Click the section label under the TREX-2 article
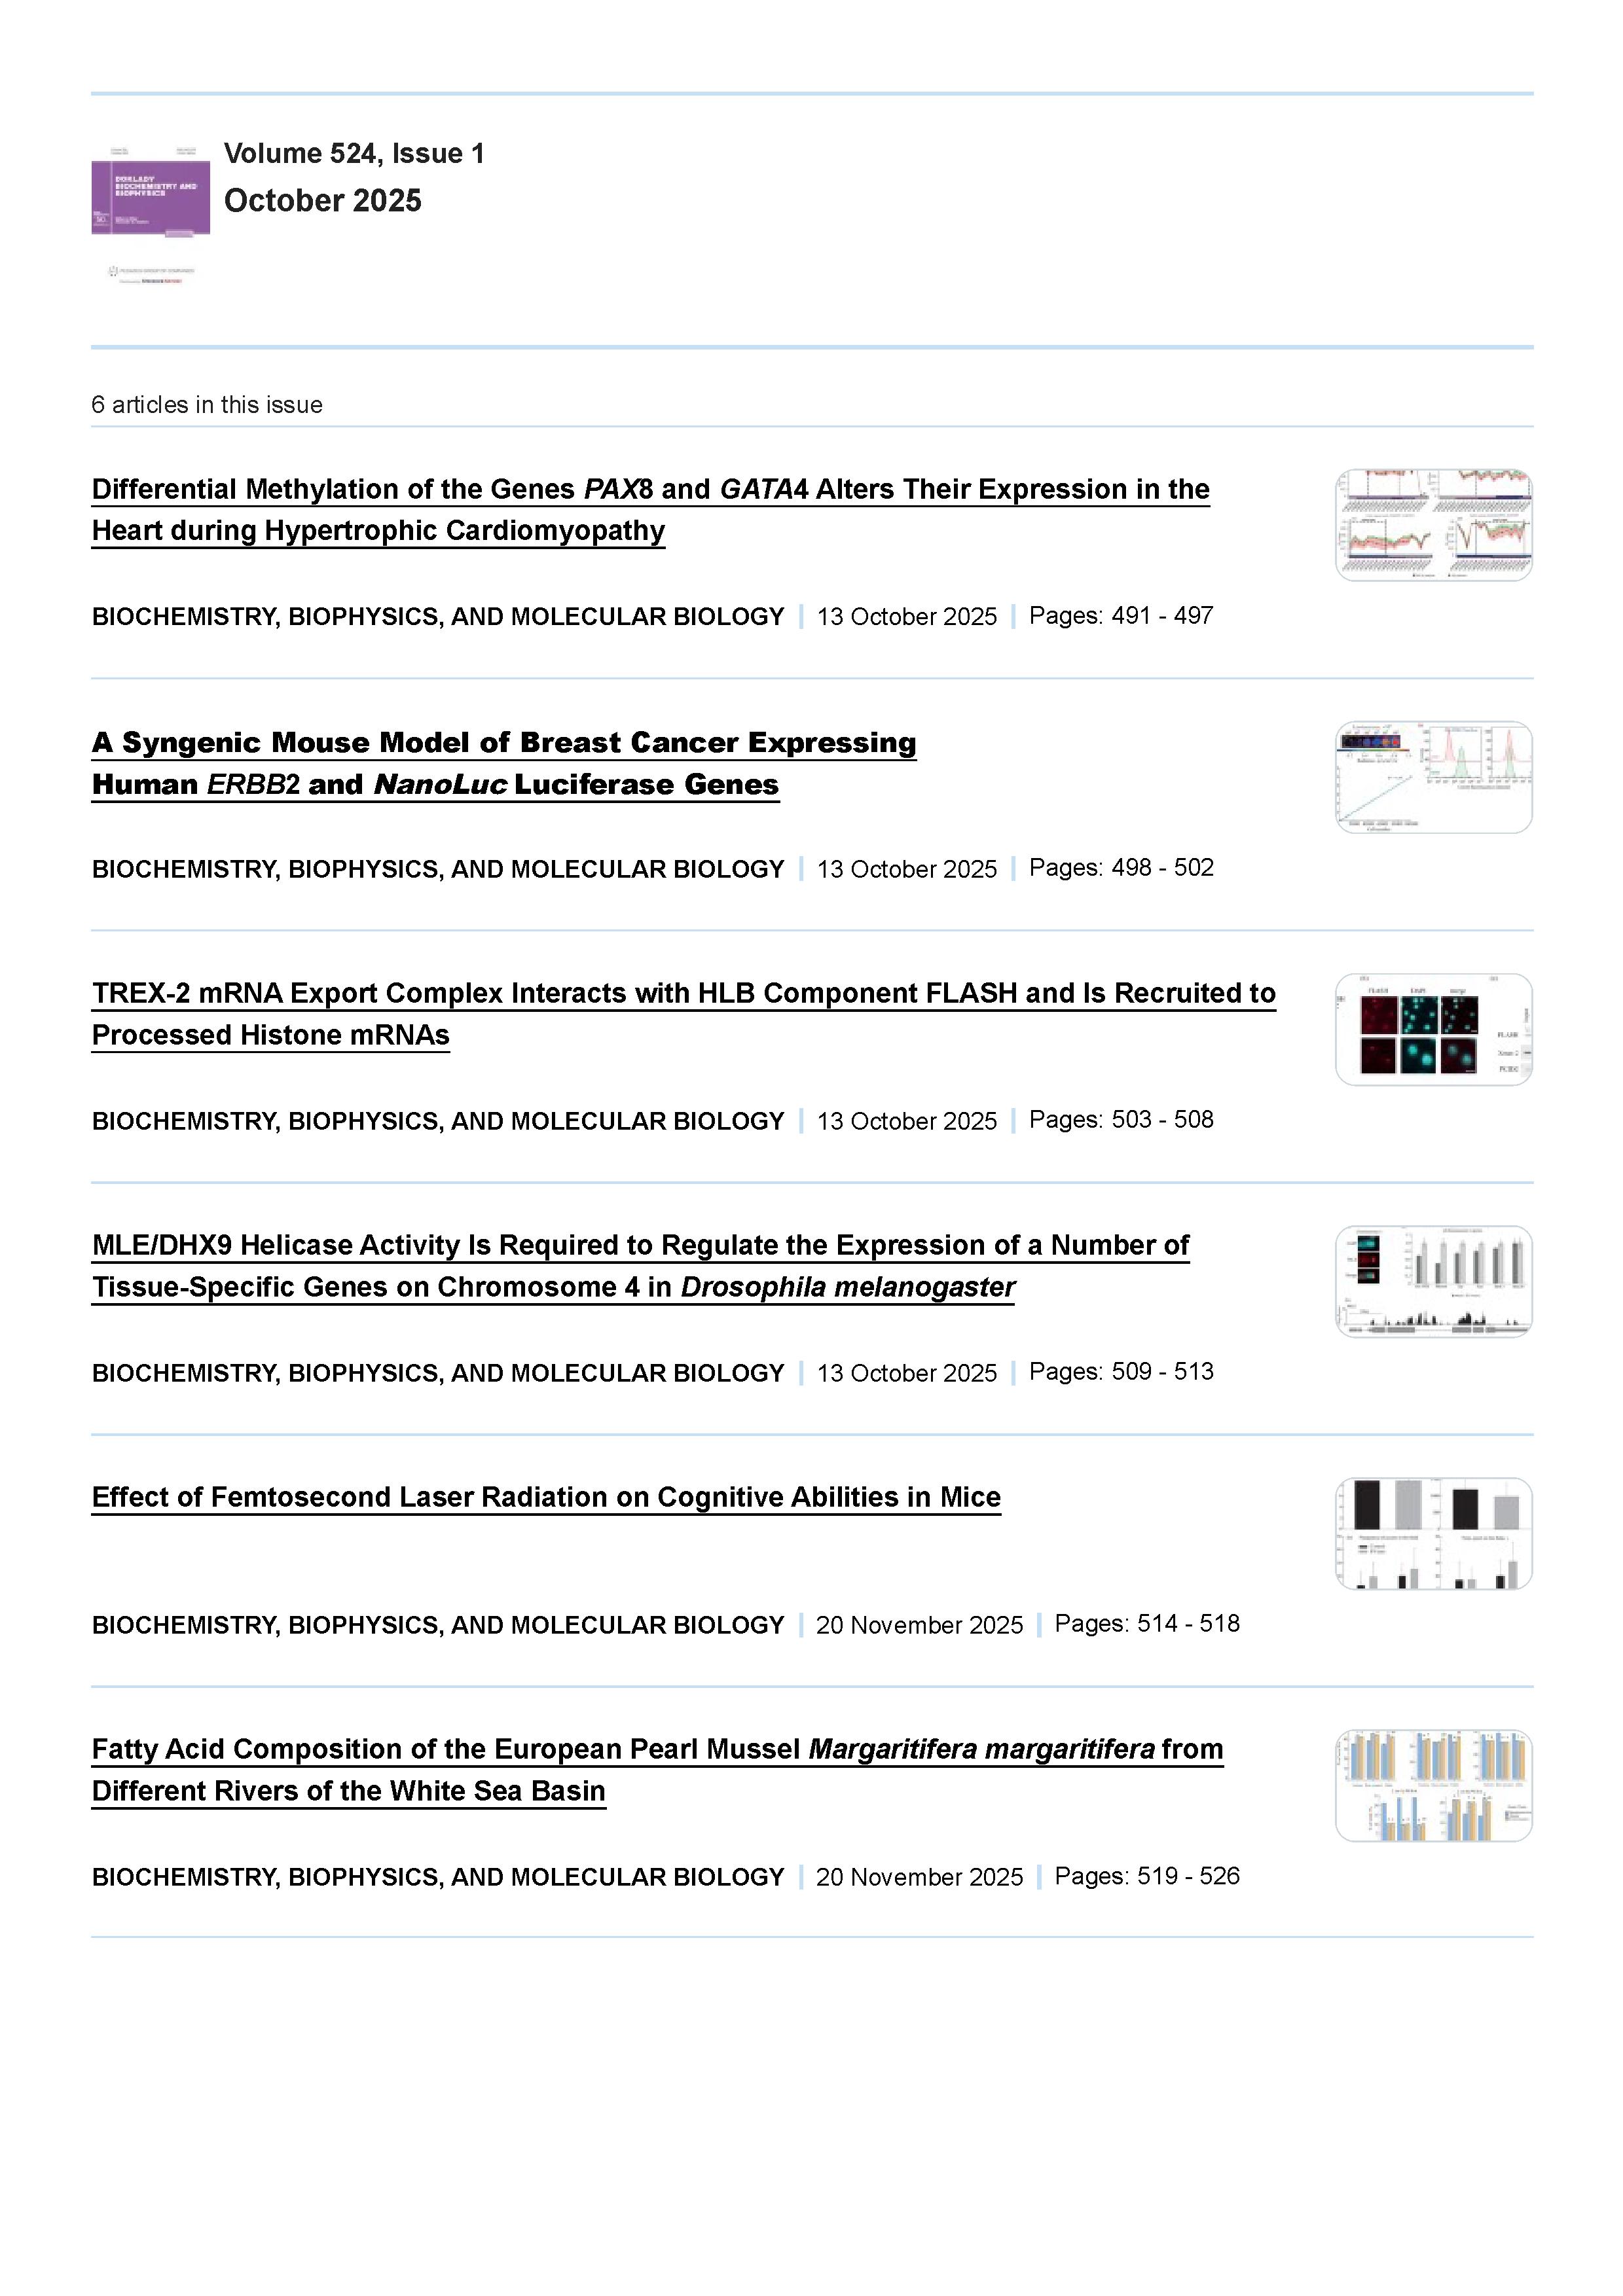 pyautogui.click(x=438, y=1121)
